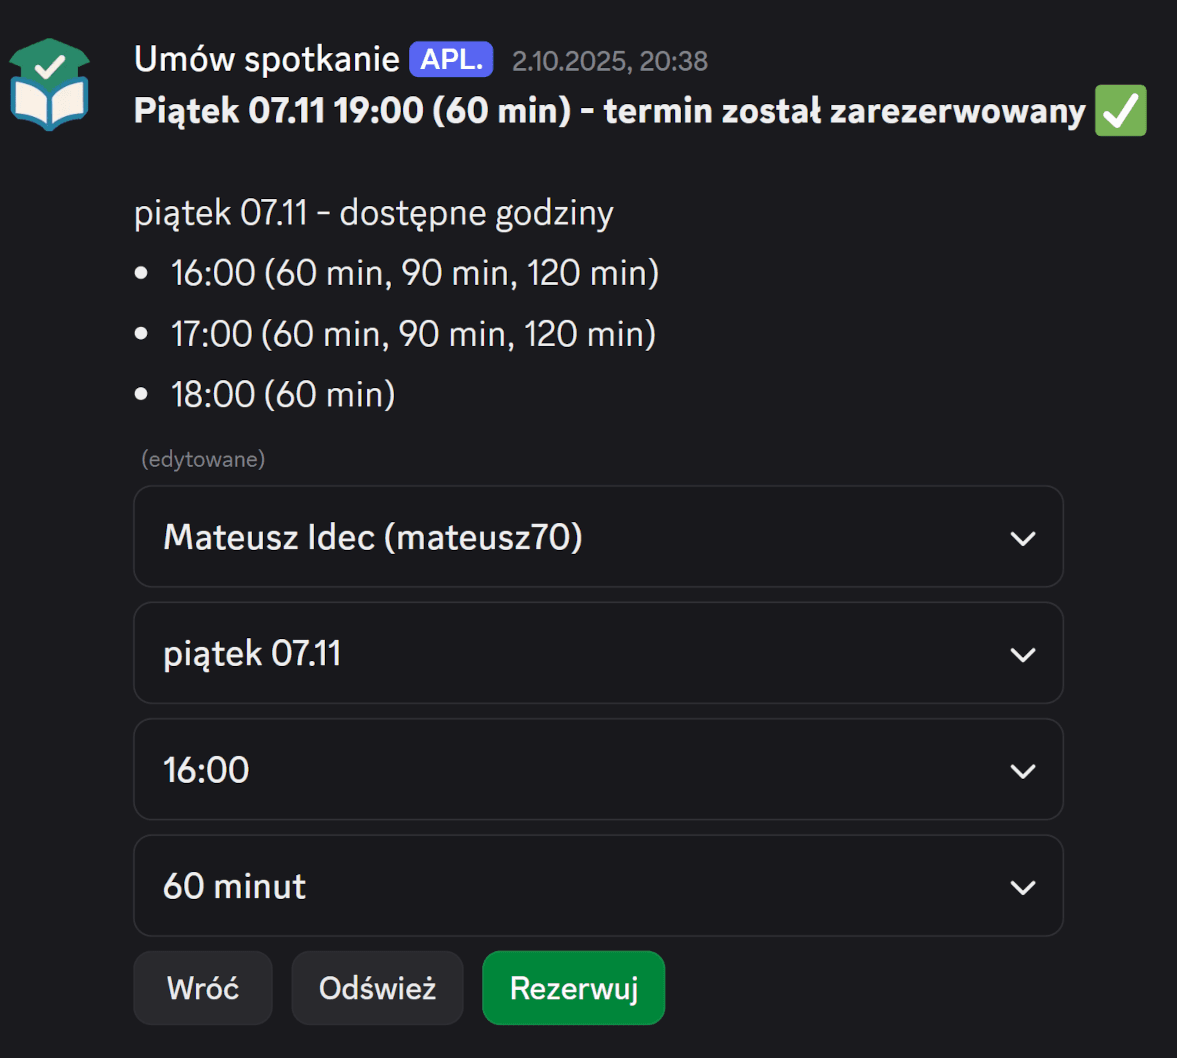Viewport: 1177px width, 1058px height.
Task: Open the Umów spotkanie bot name
Action: pos(267,60)
